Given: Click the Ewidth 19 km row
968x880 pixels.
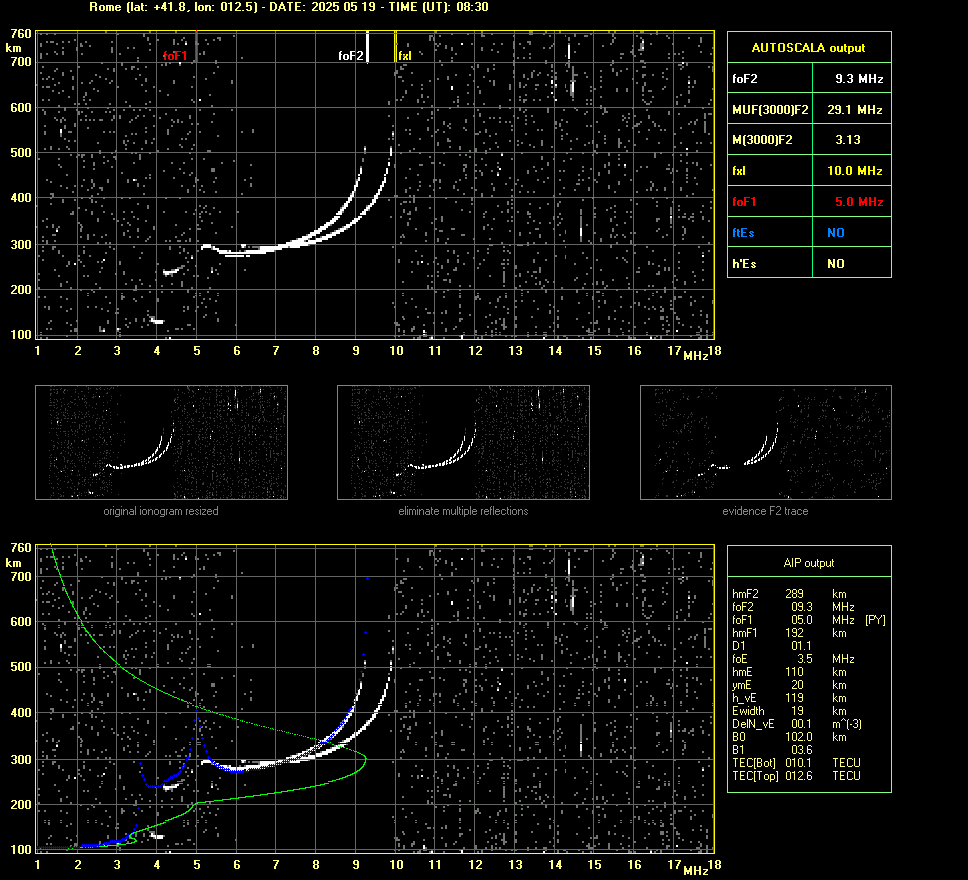Looking at the screenshot, I should click(789, 711).
